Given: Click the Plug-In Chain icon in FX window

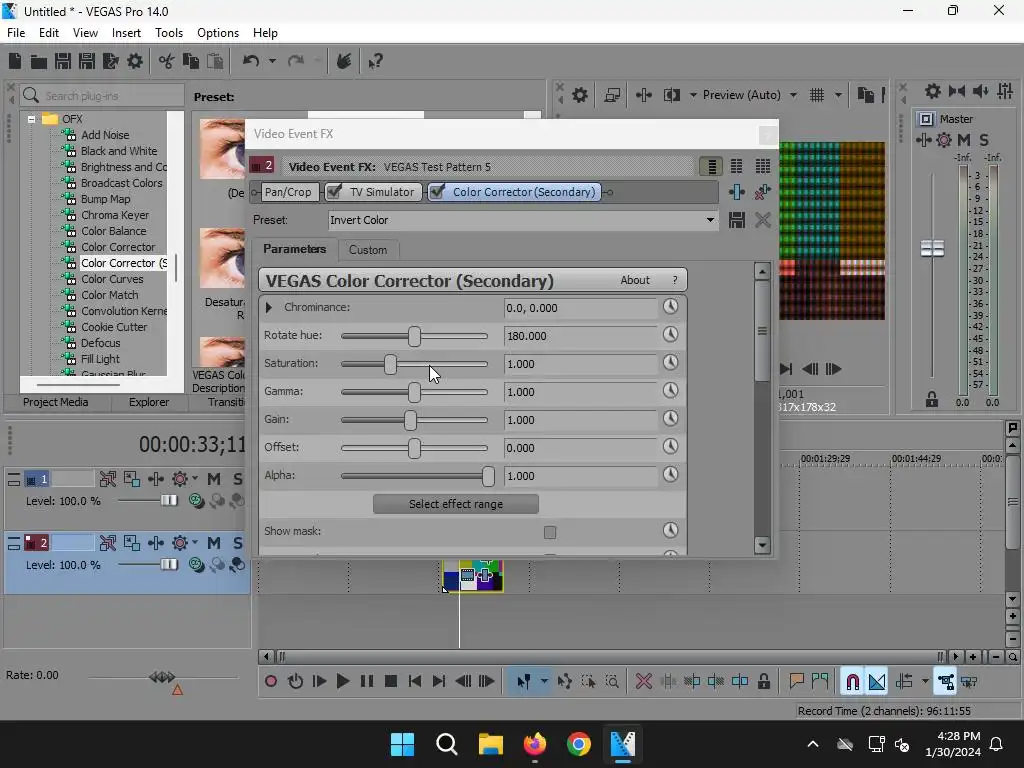Looking at the screenshot, I should (x=737, y=192).
